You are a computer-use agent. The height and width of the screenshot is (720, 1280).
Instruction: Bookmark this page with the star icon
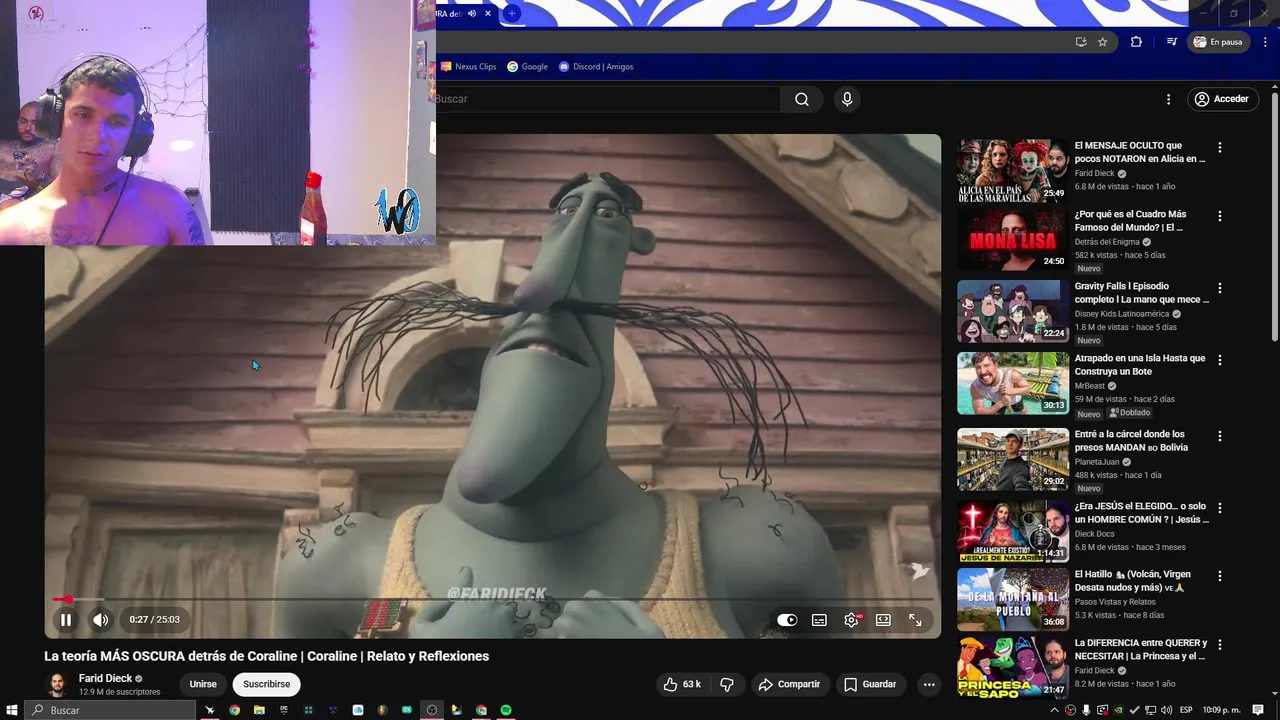[x=1103, y=42]
